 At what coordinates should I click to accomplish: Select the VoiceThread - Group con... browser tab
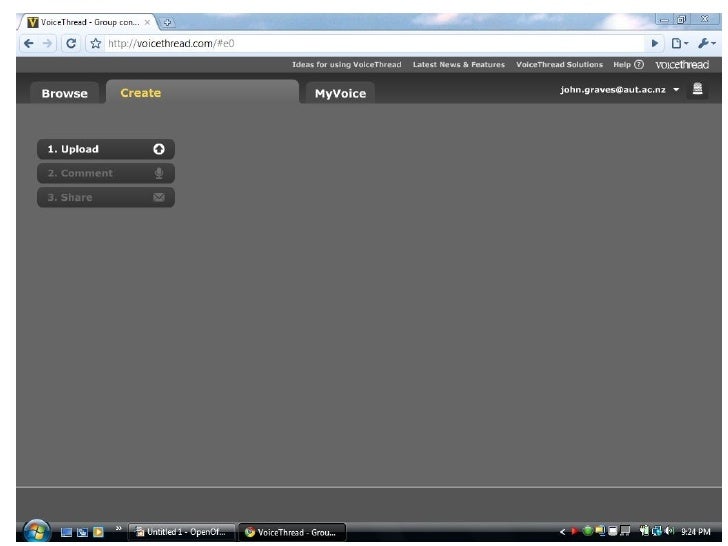coord(88,22)
